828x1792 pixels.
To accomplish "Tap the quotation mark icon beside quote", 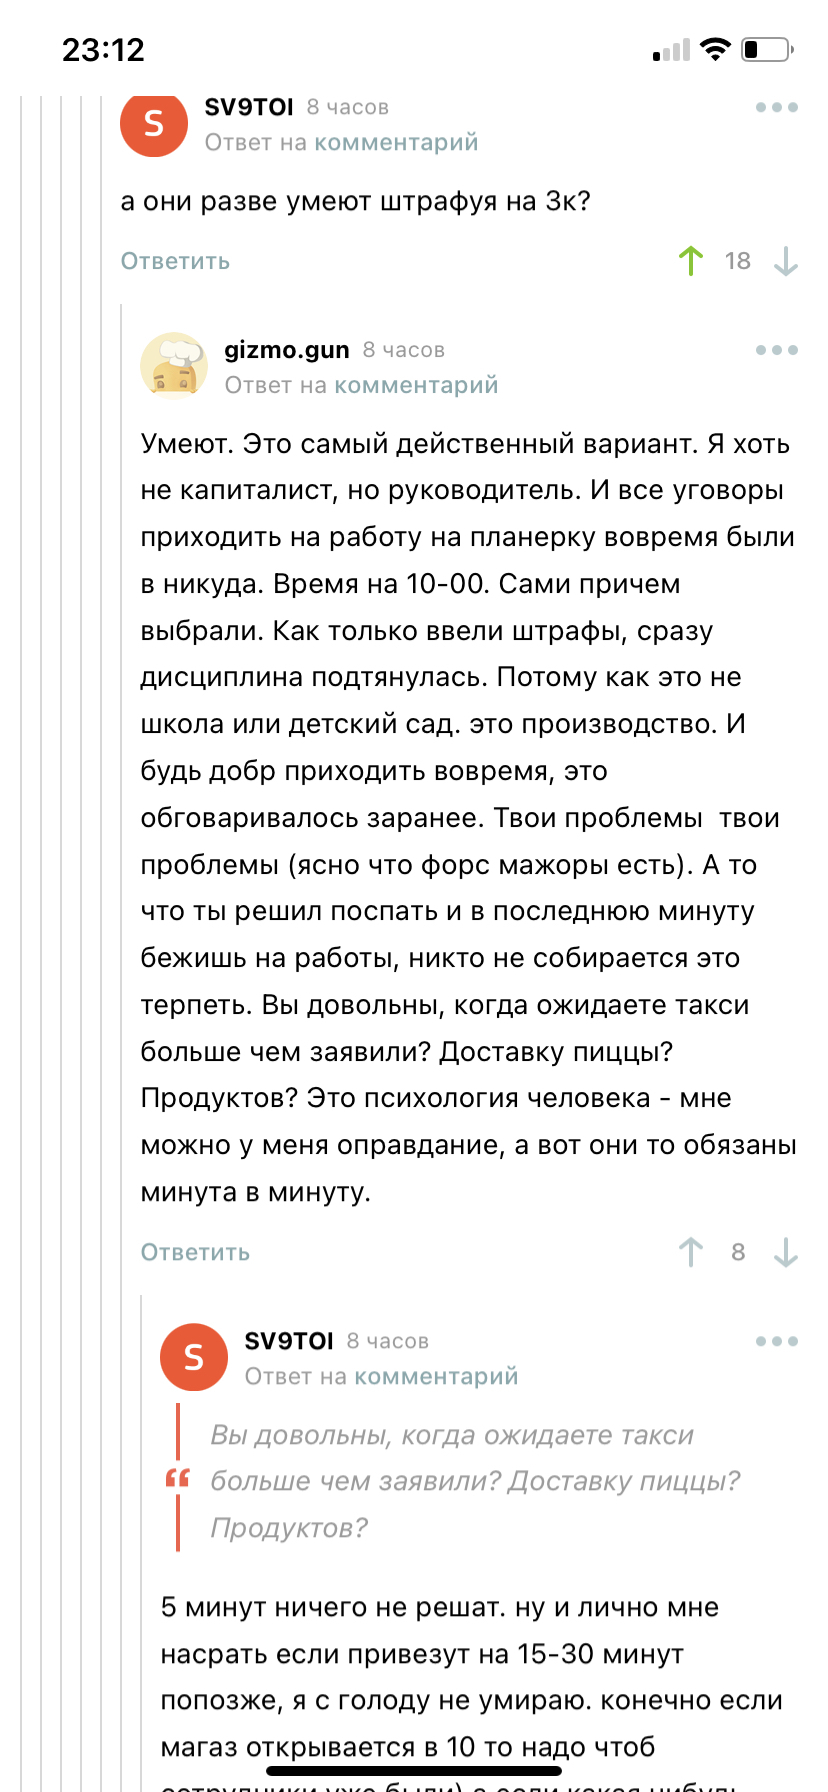I will (177, 1478).
